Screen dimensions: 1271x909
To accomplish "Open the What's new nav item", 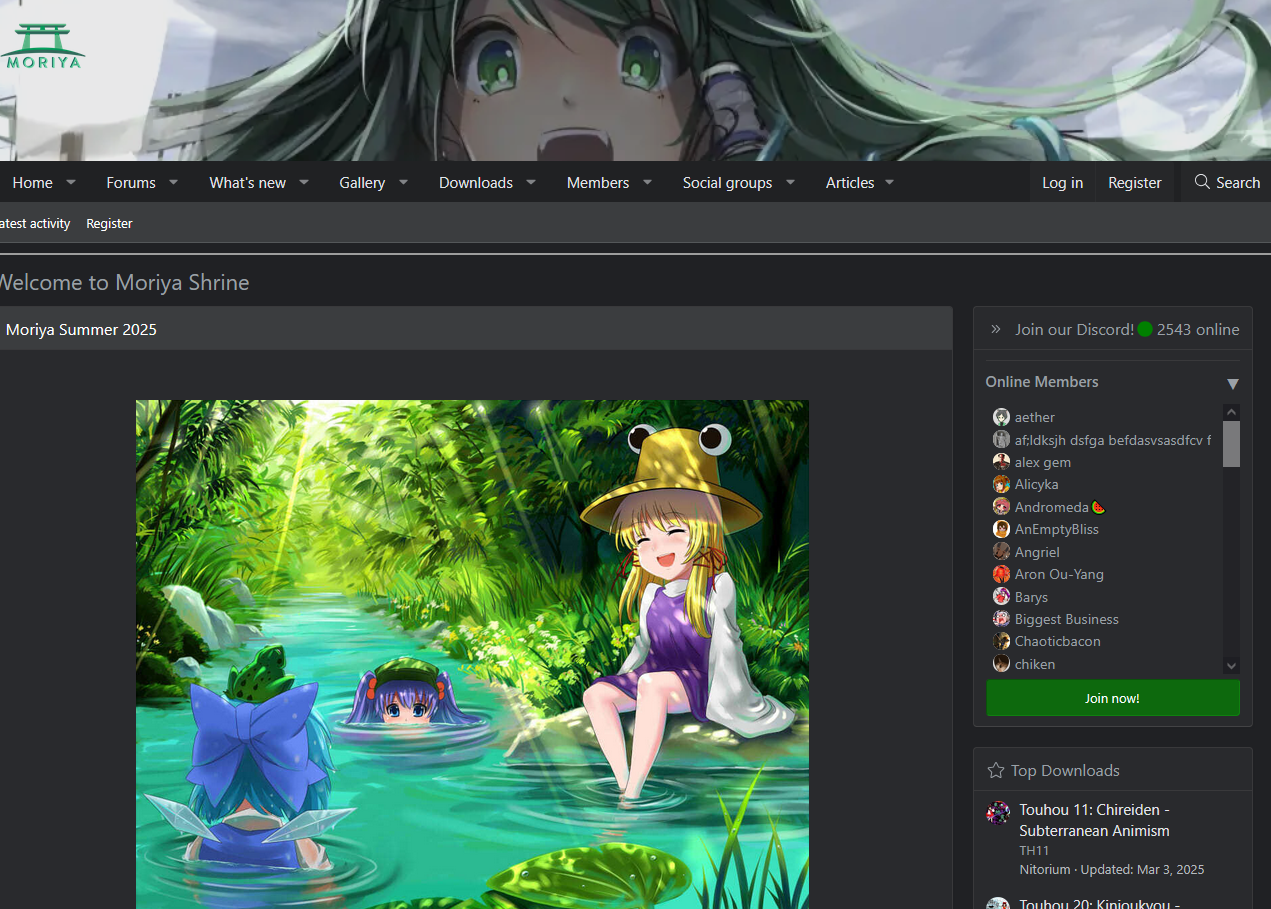I will (247, 182).
